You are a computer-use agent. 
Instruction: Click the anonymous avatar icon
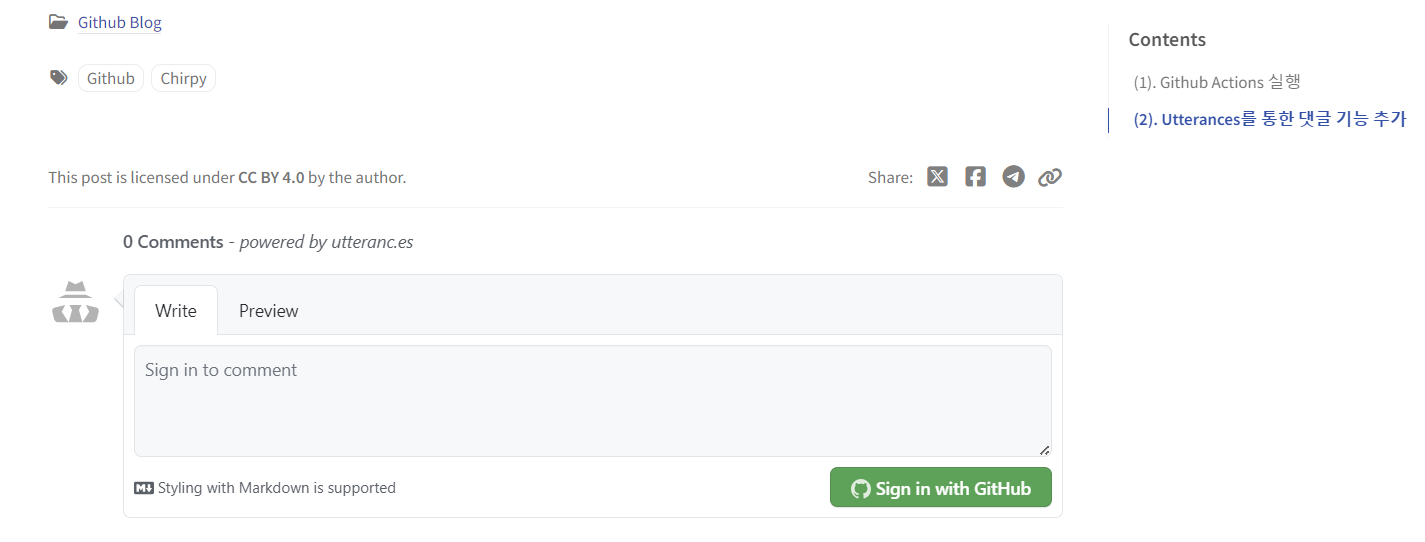point(75,303)
